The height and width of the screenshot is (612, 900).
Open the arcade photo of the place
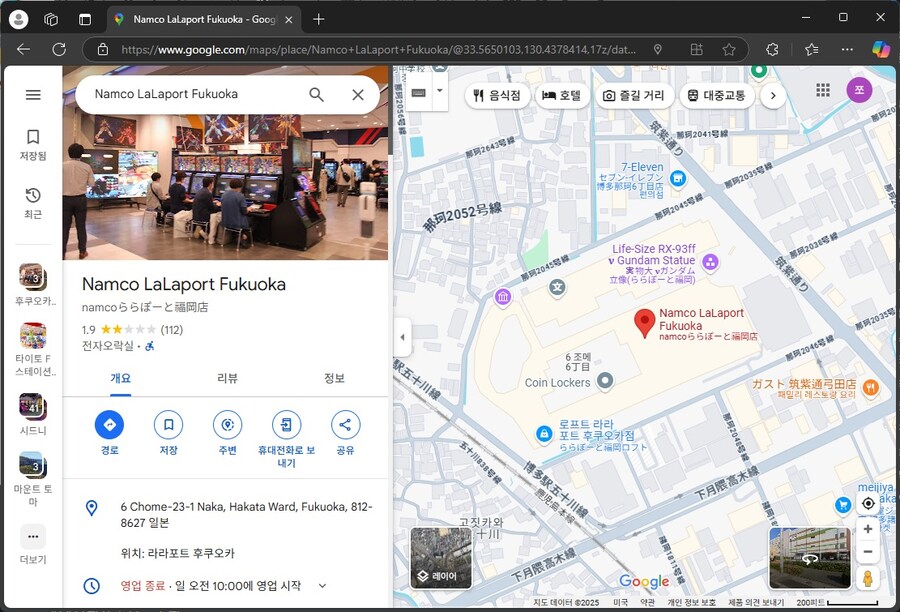225,187
